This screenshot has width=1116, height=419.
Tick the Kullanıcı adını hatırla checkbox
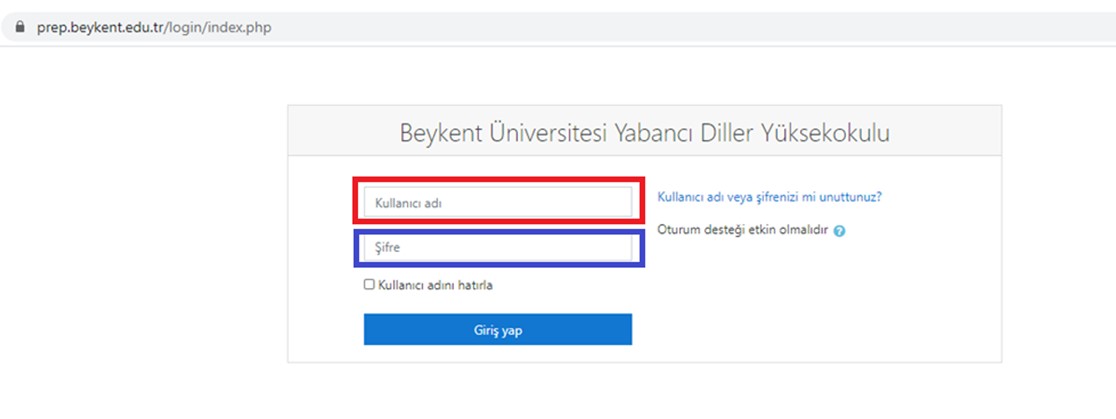coord(369,285)
